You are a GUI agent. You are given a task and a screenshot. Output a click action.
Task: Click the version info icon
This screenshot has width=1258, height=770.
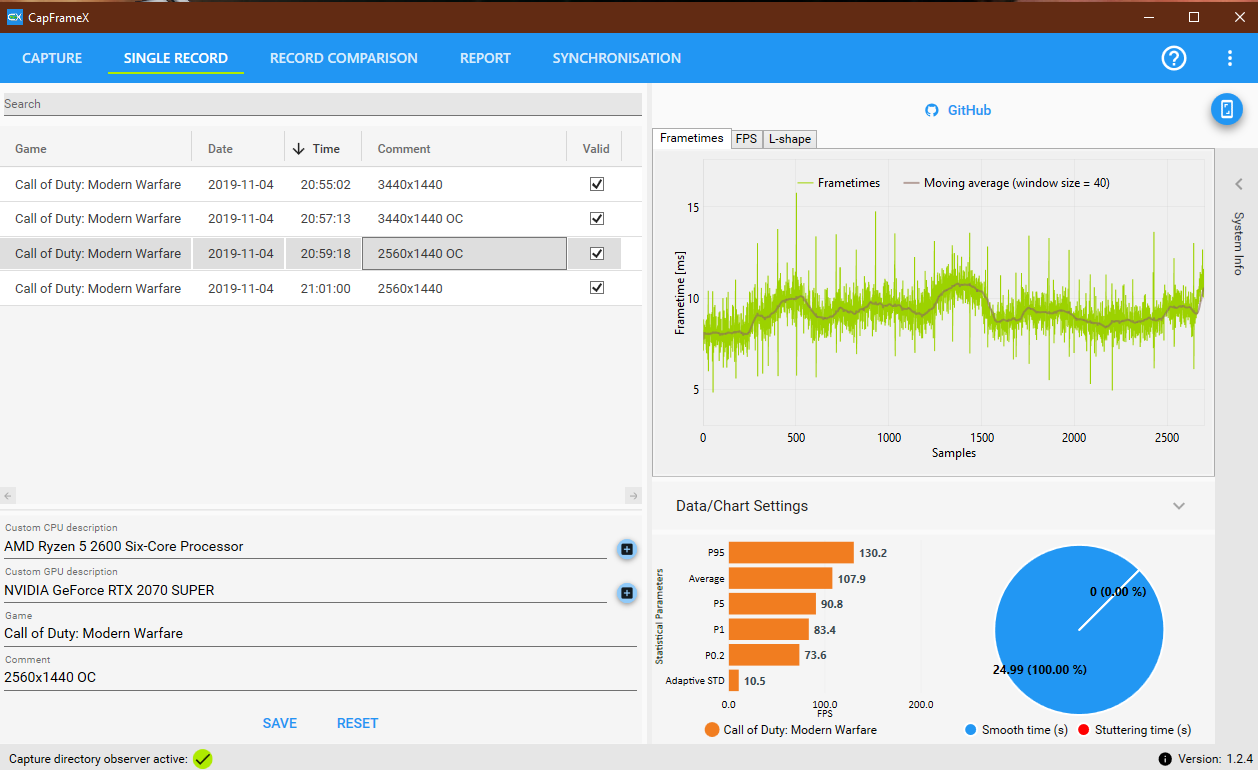pyautogui.click(x=1164, y=759)
